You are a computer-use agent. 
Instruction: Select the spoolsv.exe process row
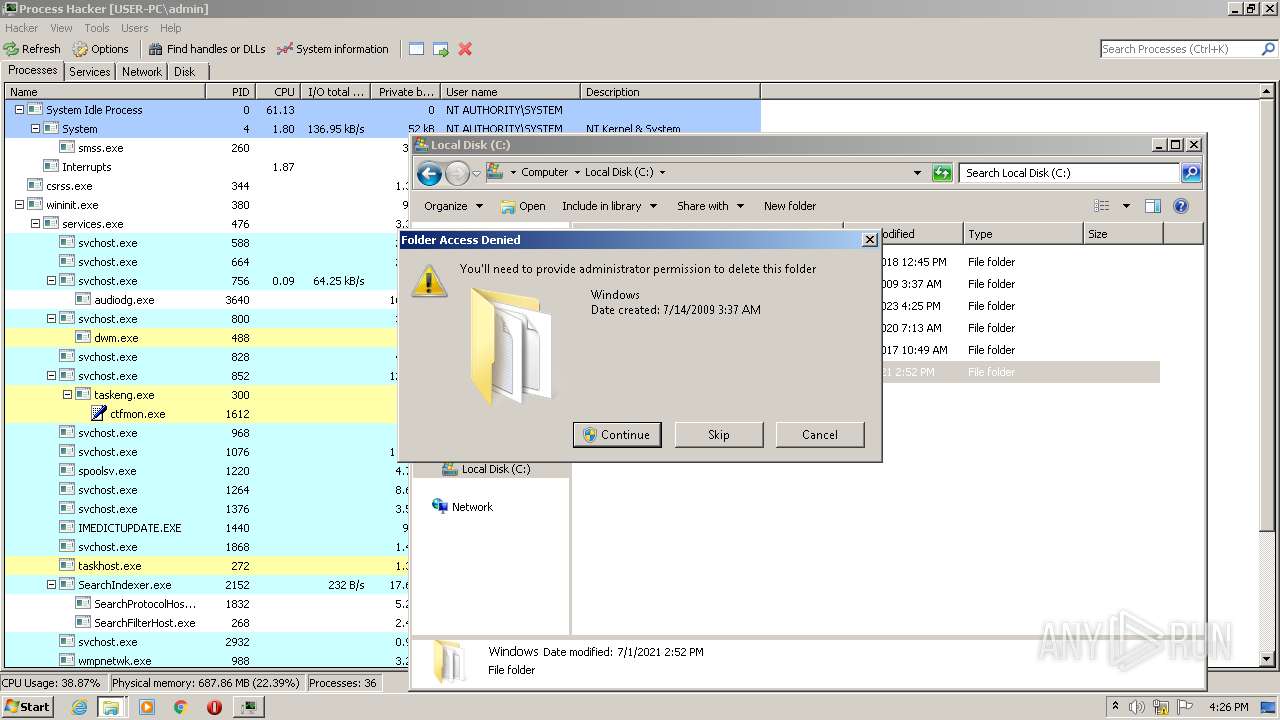[x=206, y=471]
